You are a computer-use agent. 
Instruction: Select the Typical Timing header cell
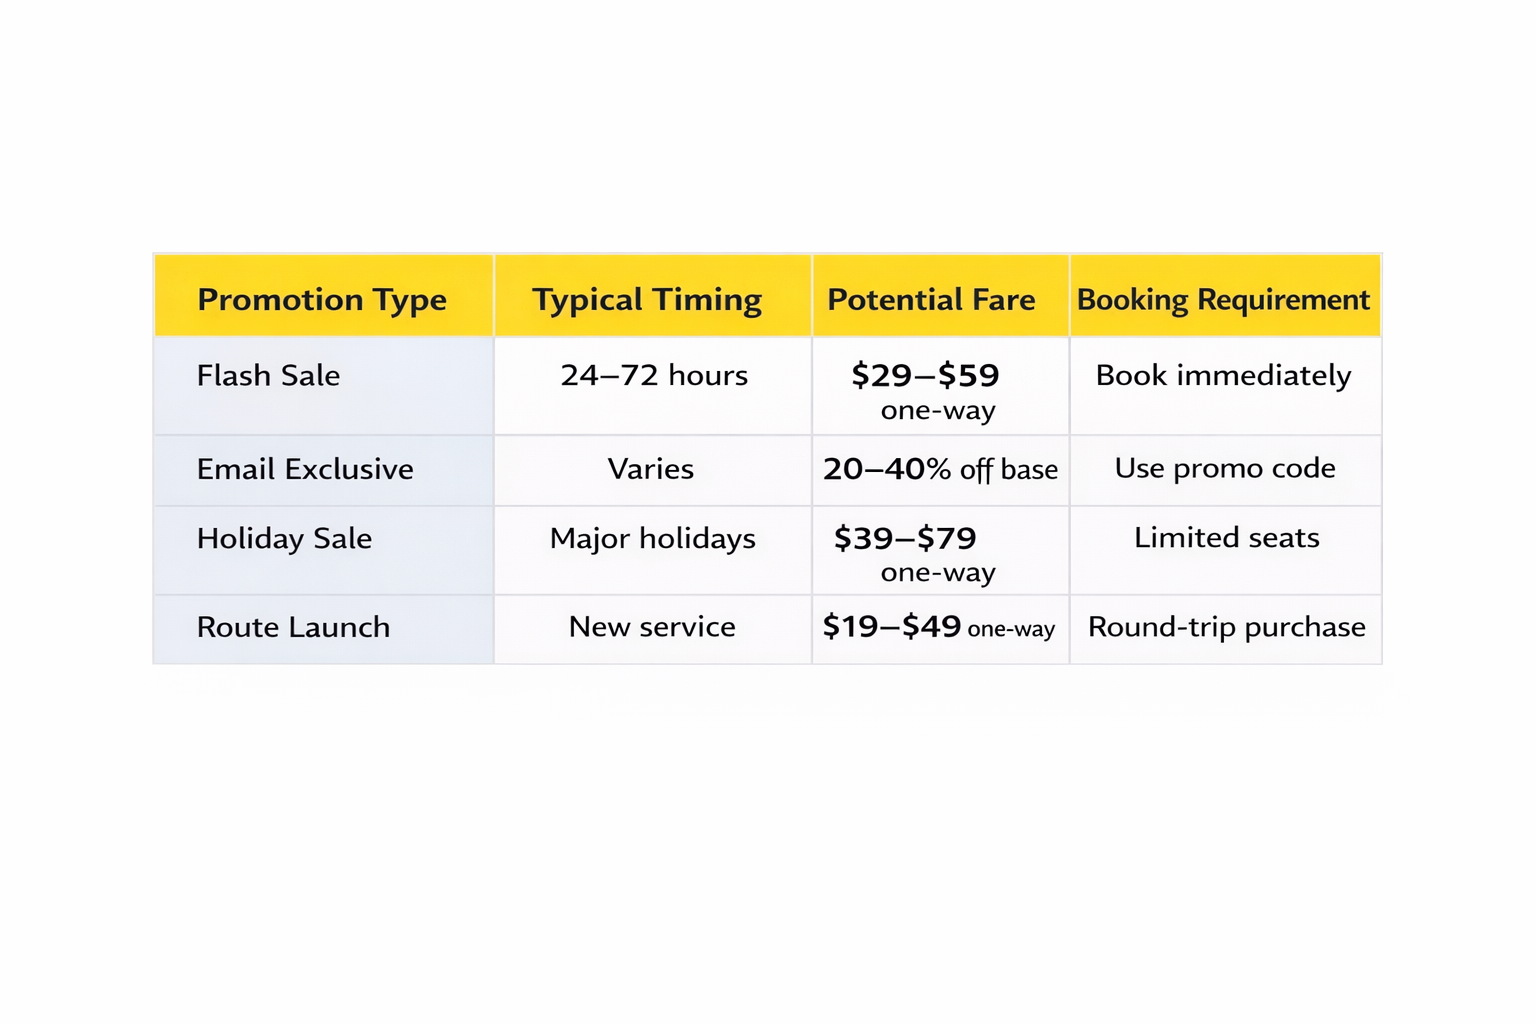tap(647, 299)
